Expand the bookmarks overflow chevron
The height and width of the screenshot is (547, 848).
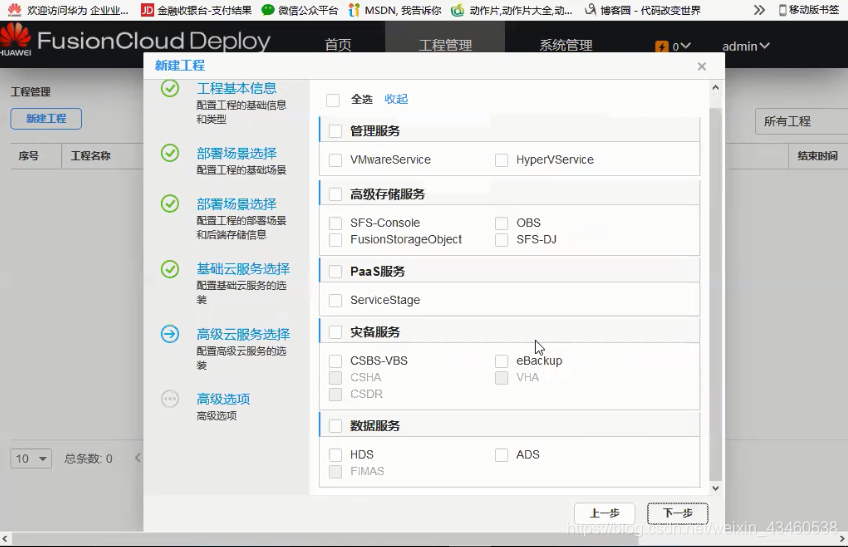click(x=759, y=10)
